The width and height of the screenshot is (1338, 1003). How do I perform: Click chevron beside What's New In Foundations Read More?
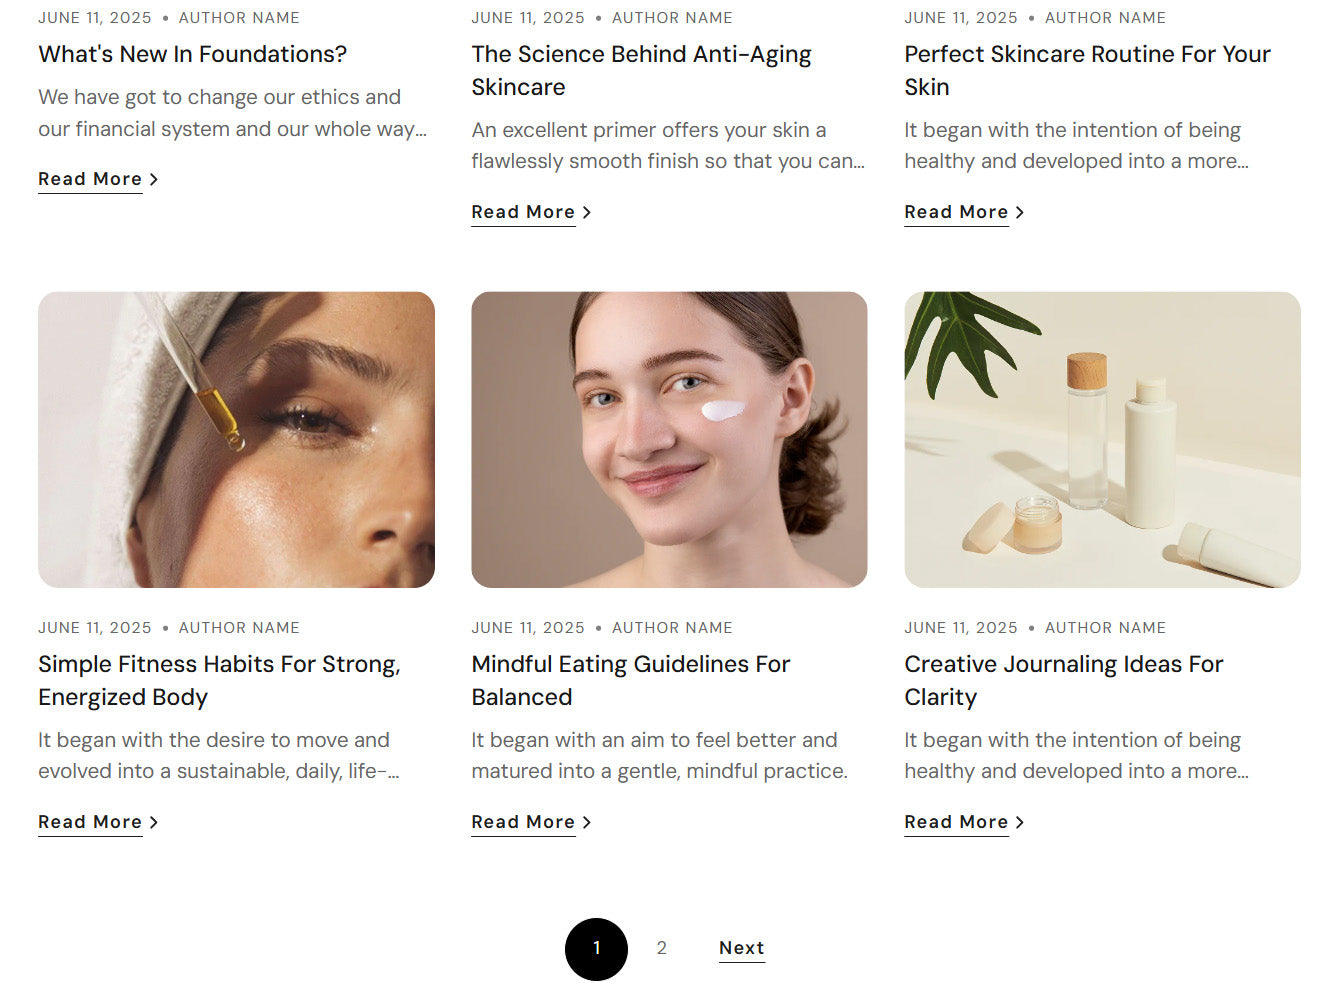[154, 180]
